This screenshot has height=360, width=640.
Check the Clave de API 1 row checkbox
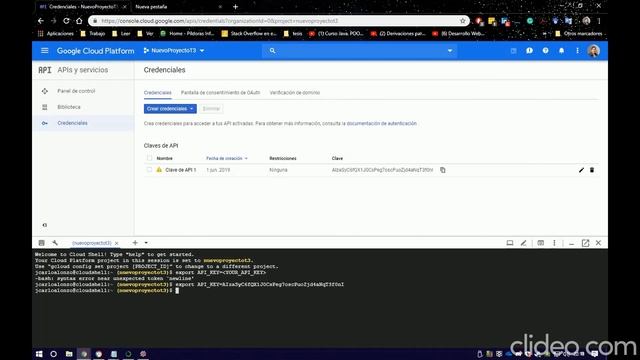pyautogui.click(x=149, y=170)
